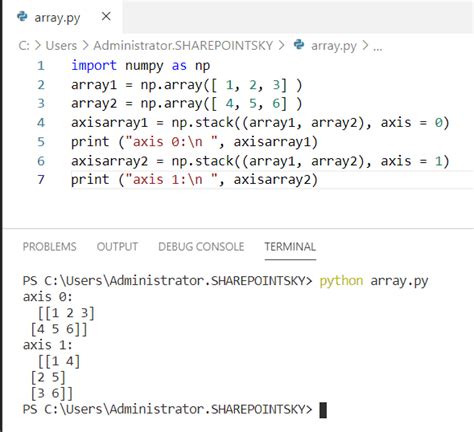Click the Python file icon in array.py tab
Screen dimensions: 474x432
point(22,16)
